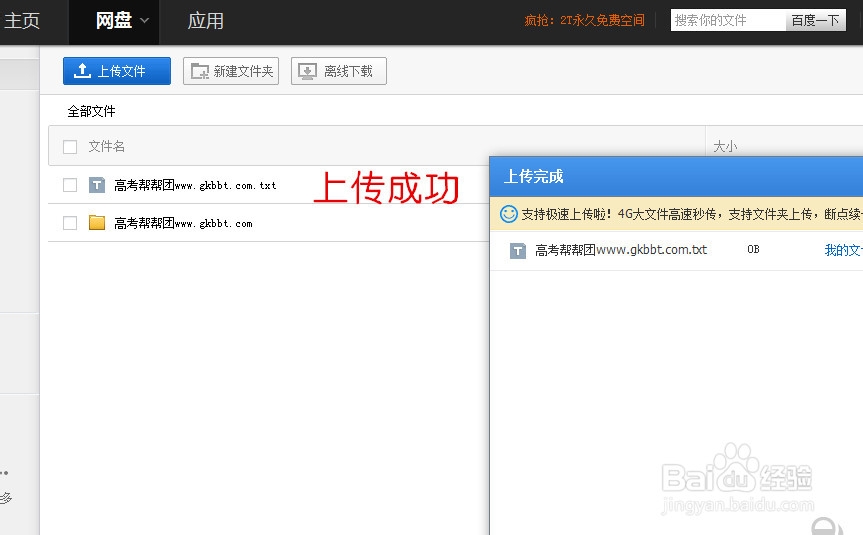This screenshot has width=863, height=535.
Task: Click the text file icon in file list
Action: (x=97, y=185)
